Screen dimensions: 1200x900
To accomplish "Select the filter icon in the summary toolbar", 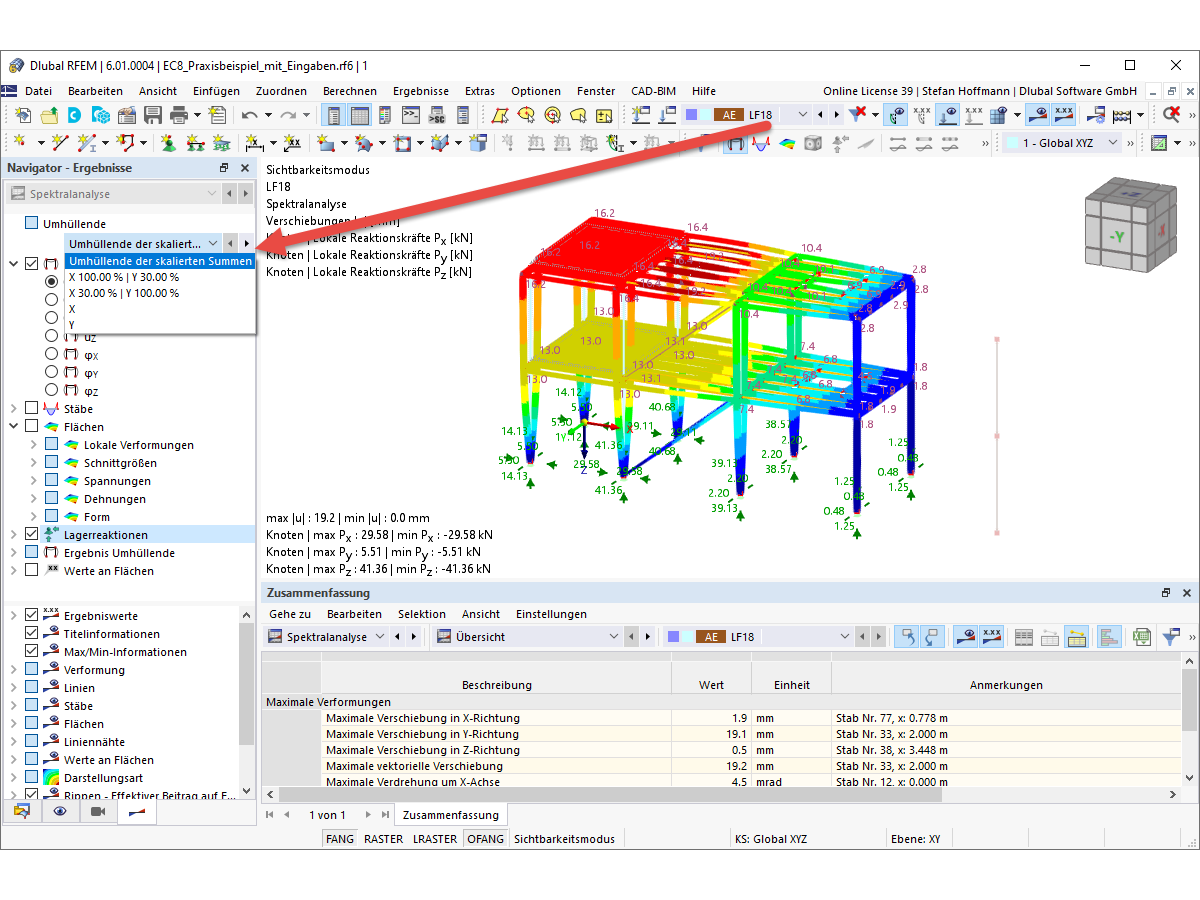I will 1171,638.
